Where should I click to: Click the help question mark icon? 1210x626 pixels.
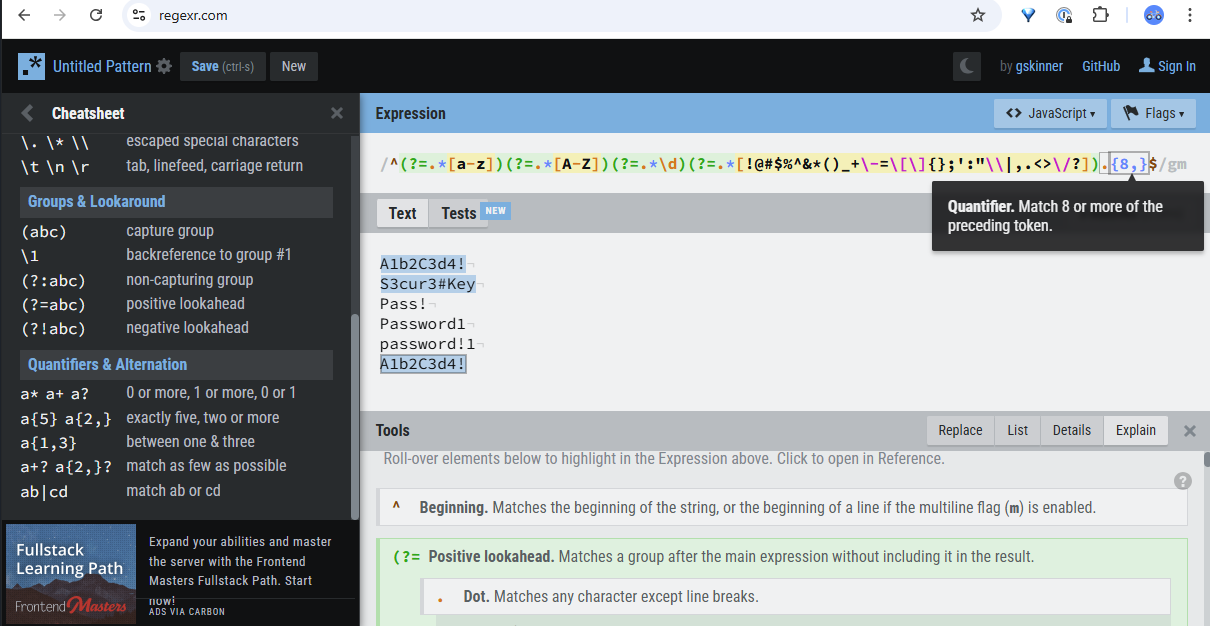[x=1183, y=481]
